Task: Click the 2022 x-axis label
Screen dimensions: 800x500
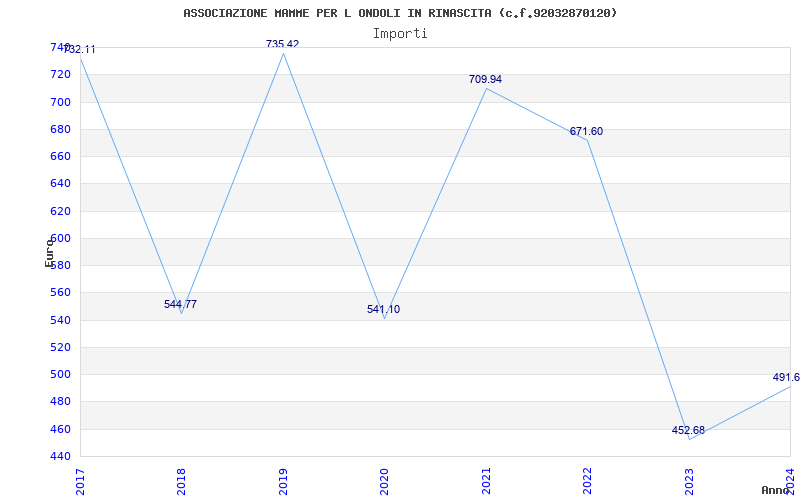Action: pyautogui.click(x=587, y=482)
